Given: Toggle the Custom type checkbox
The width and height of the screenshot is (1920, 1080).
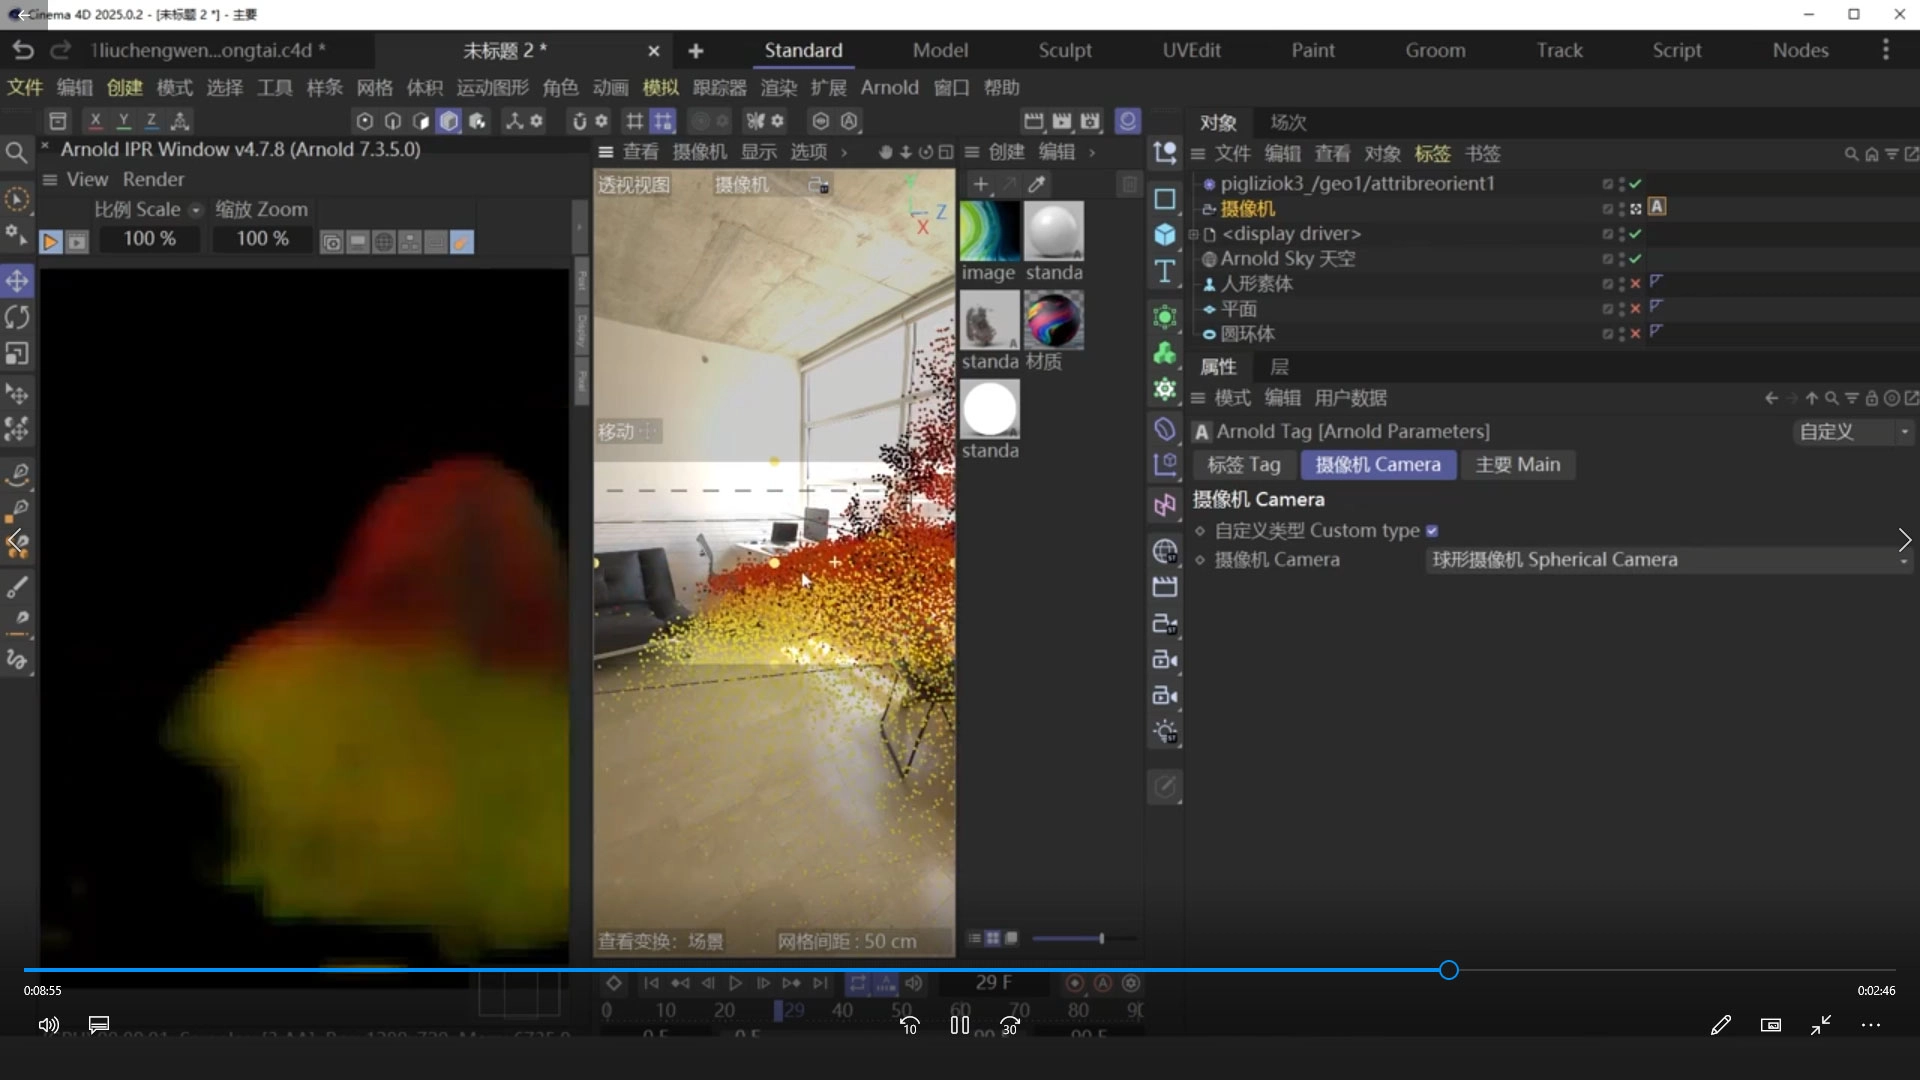Looking at the screenshot, I should click(1432, 531).
